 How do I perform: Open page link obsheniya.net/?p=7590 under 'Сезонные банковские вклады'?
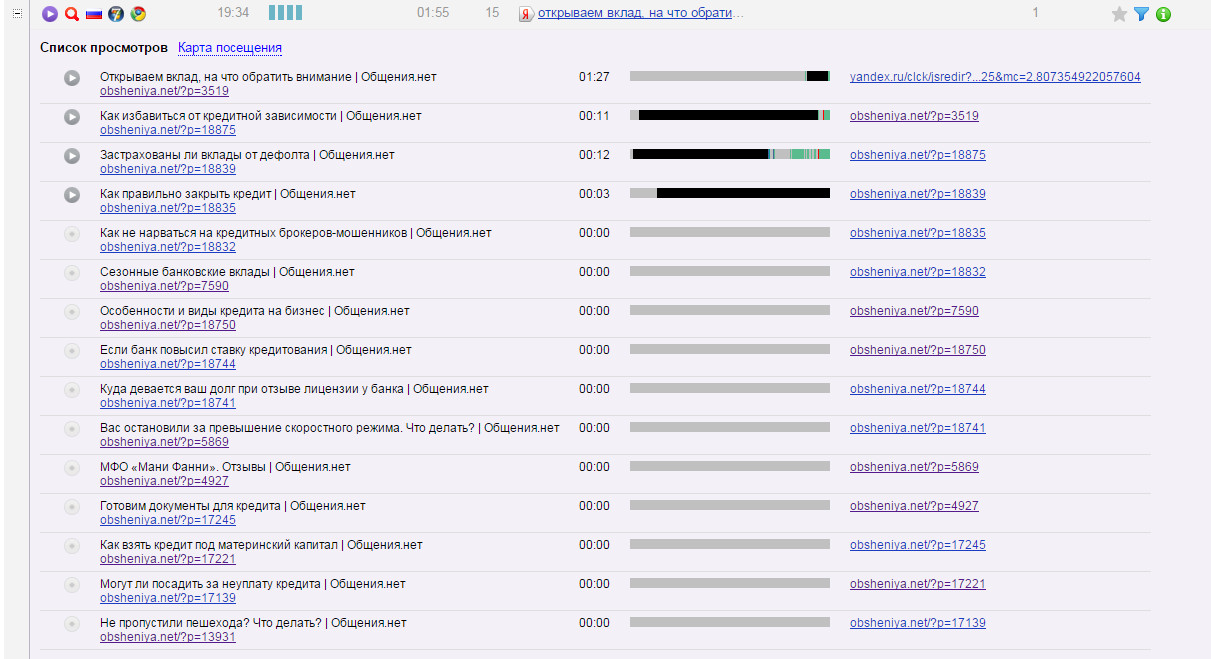pos(164,286)
